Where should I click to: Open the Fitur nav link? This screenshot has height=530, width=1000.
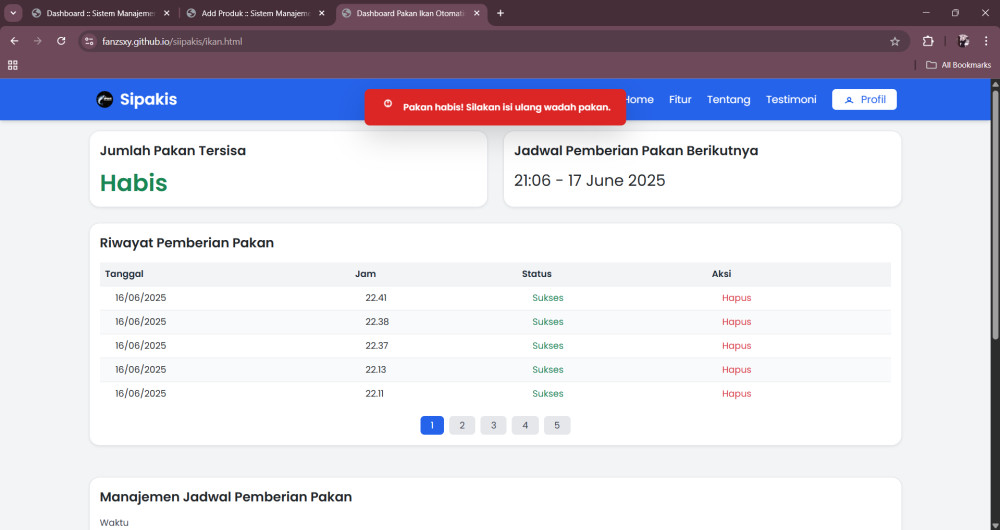tap(680, 99)
